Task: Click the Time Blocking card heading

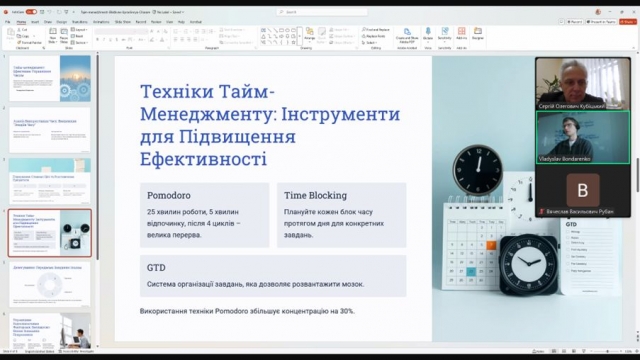Action: (x=315, y=195)
